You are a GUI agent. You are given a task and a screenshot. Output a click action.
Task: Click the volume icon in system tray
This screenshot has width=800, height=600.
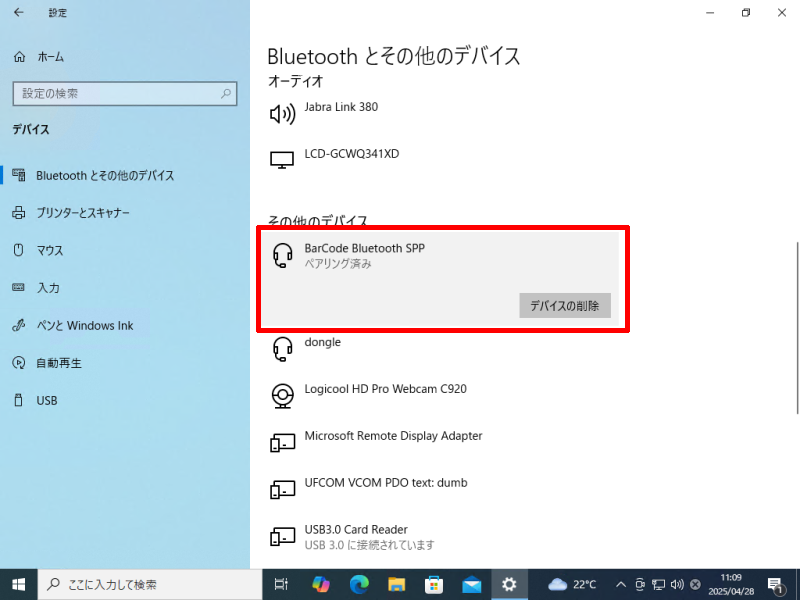(x=677, y=585)
